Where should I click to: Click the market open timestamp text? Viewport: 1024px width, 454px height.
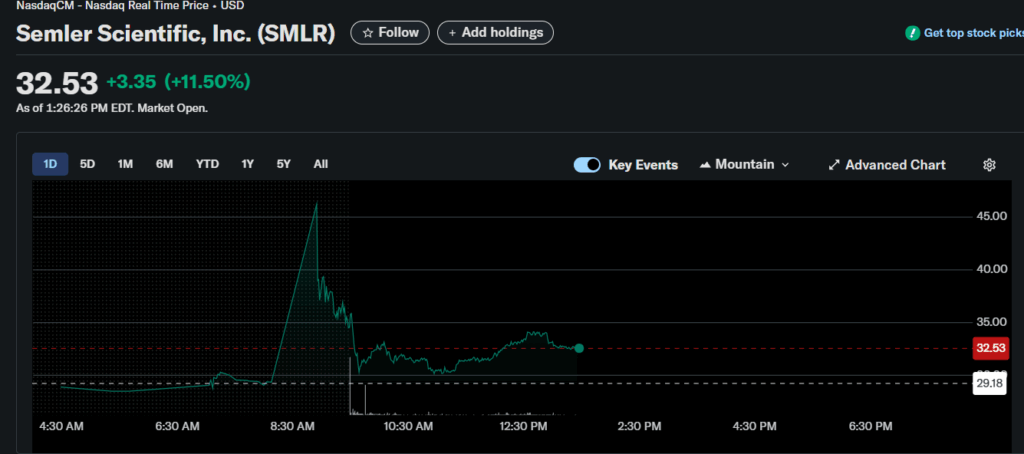click(x=112, y=108)
